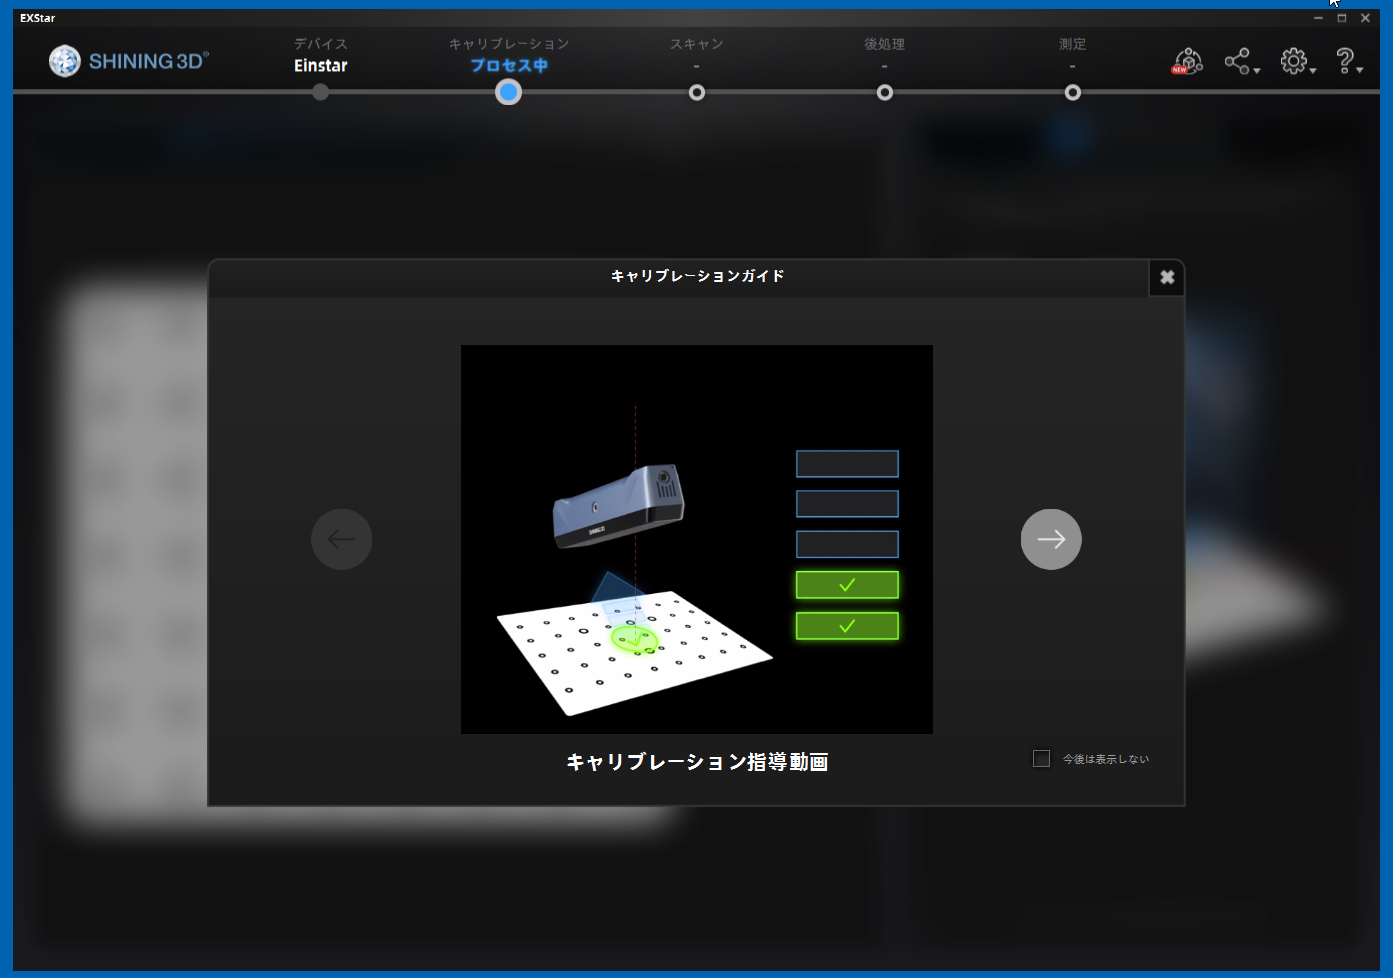Select the キャリブレーション step label
1393x978 pixels.
click(x=508, y=45)
